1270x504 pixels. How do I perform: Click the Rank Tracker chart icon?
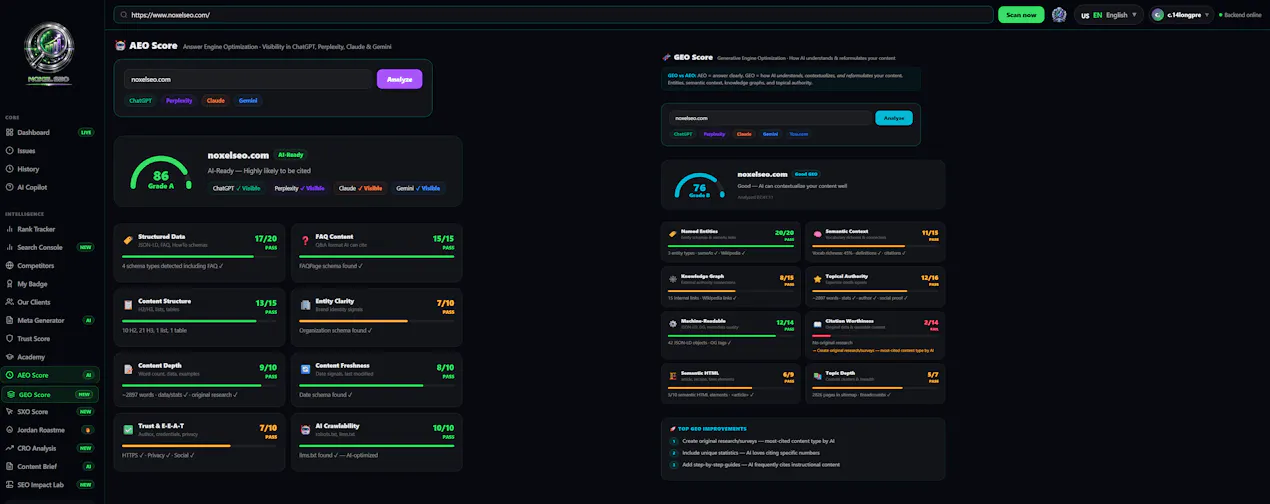click(10, 229)
